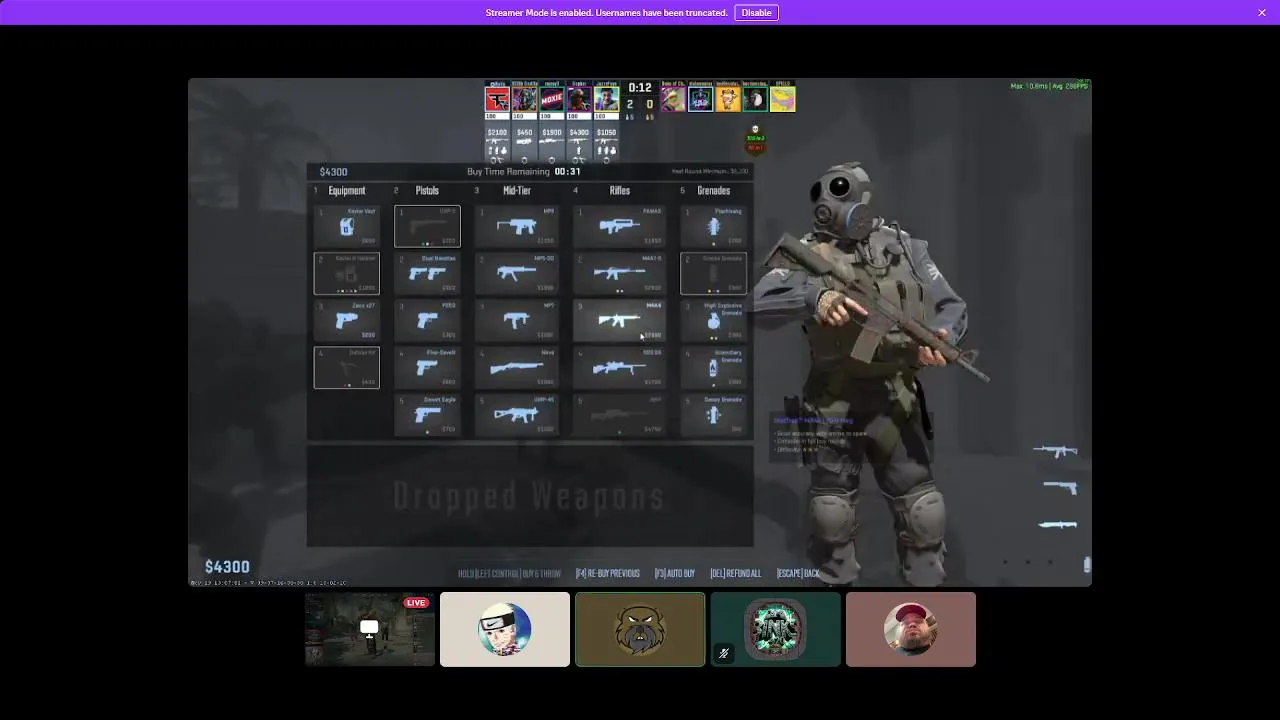1280x720 pixels.
Task: Click the Buy Time Remaining timer
Action: point(524,172)
